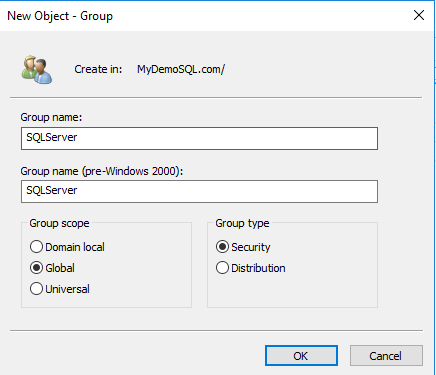The height and width of the screenshot is (375, 436).
Task: Click the MyDemoSQL.com/ path text
Action: tap(181, 69)
